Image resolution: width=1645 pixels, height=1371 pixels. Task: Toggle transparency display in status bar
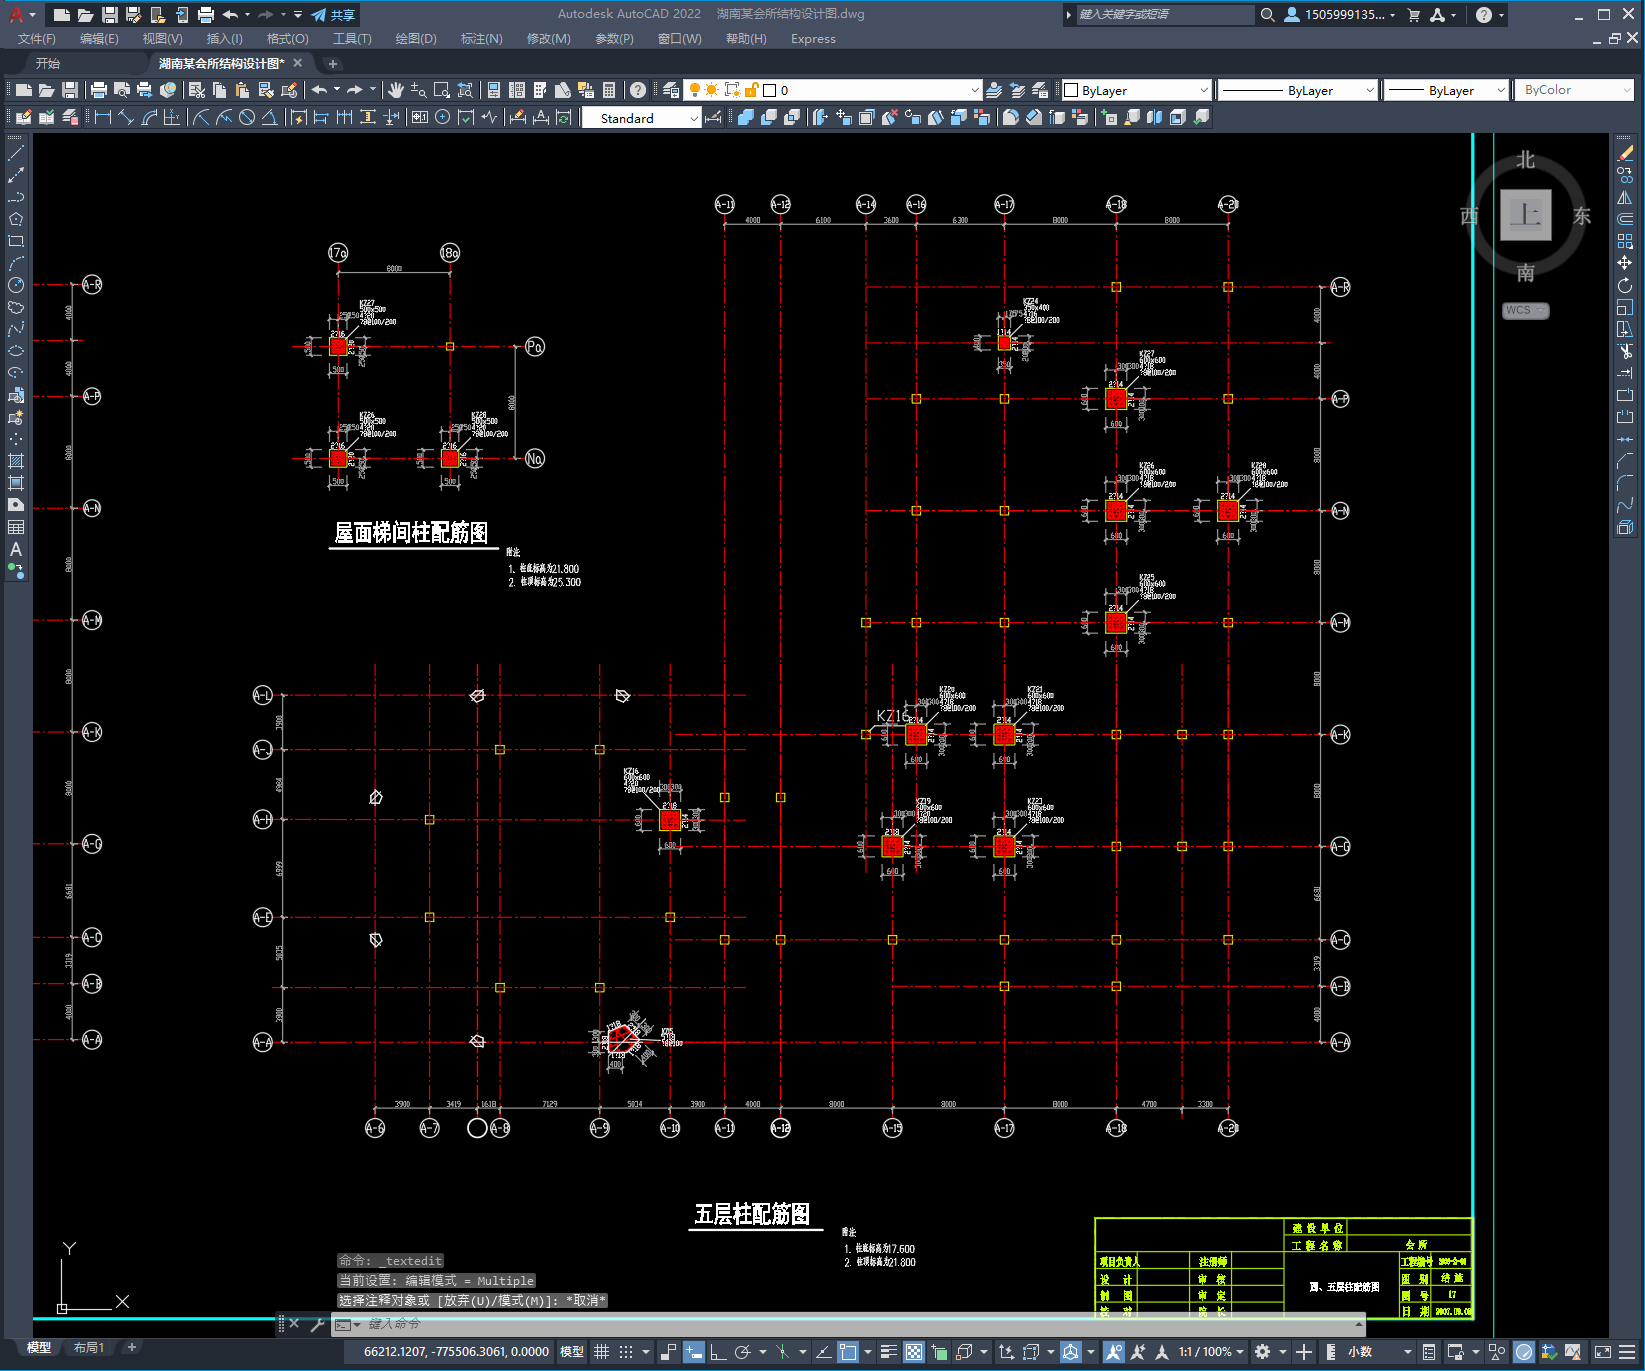[x=914, y=1352]
